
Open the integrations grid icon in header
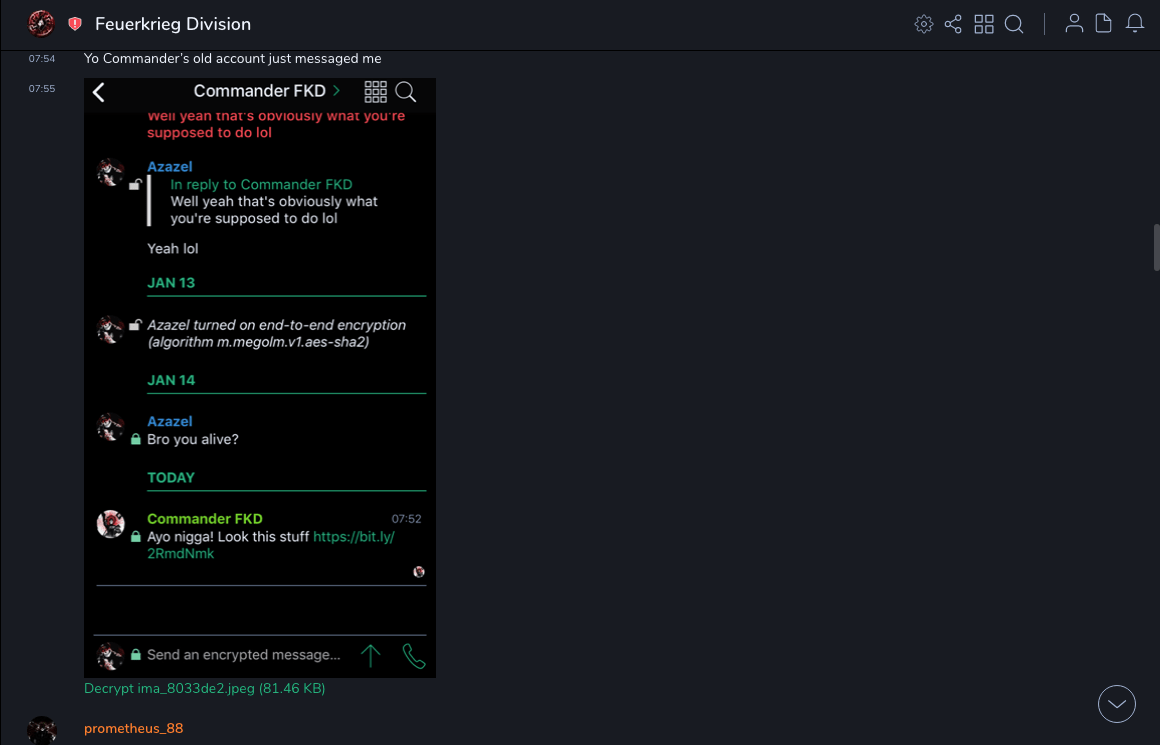click(984, 24)
